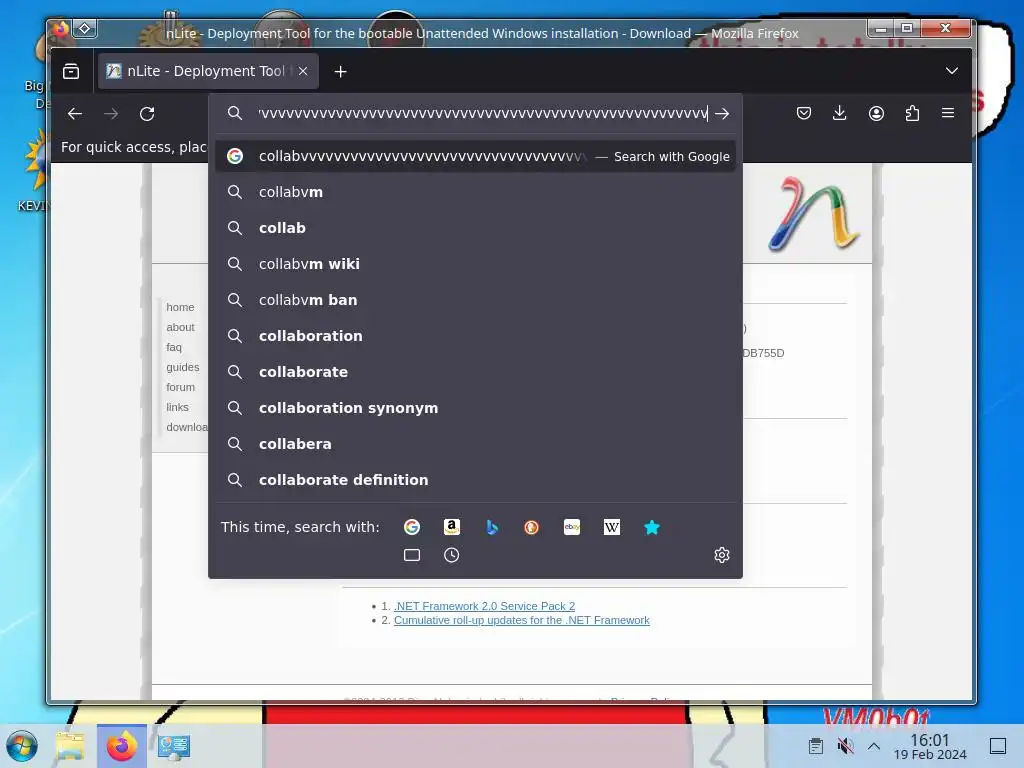This screenshot has width=1024, height=768.
Task: Open the 'about' link in nLite sidebar
Action: [x=180, y=327]
